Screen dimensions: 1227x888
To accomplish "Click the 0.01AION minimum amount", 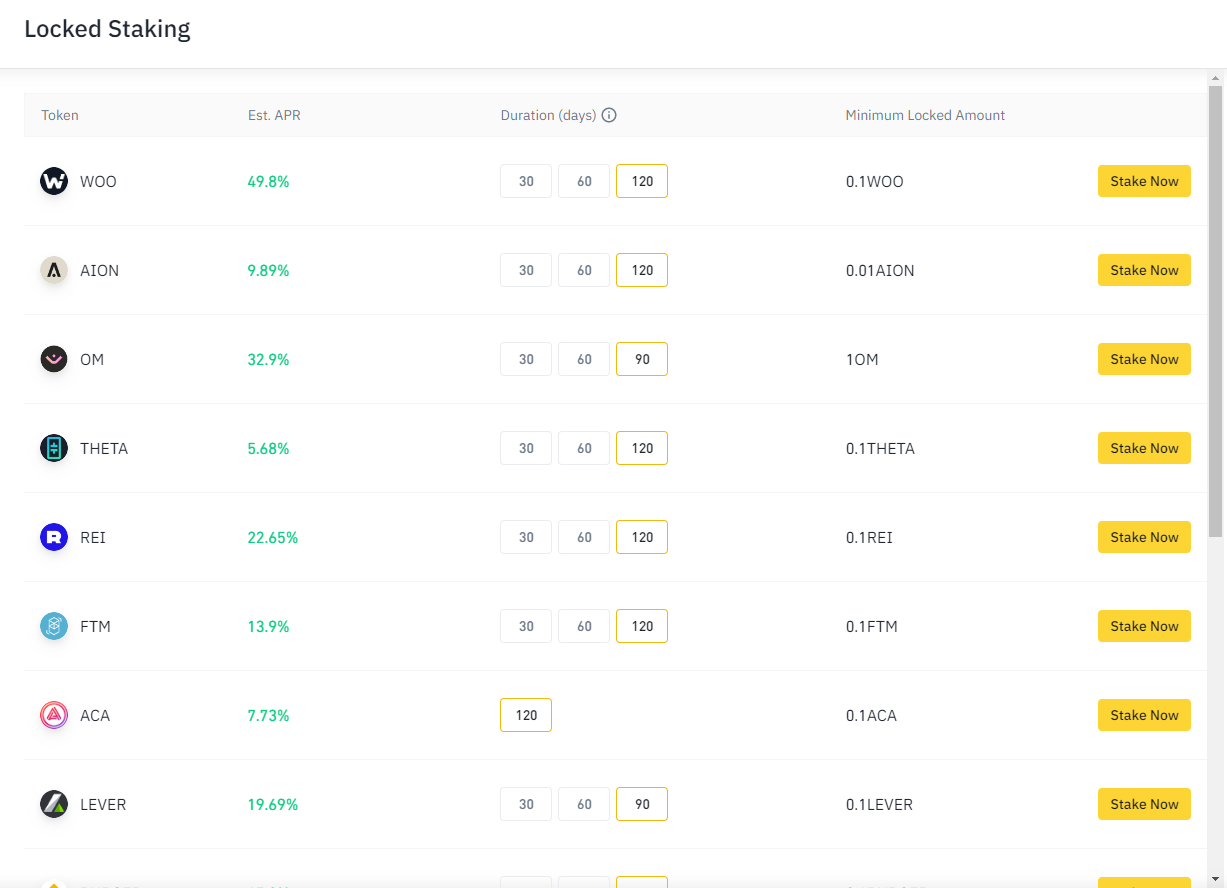I will pos(880,270).
